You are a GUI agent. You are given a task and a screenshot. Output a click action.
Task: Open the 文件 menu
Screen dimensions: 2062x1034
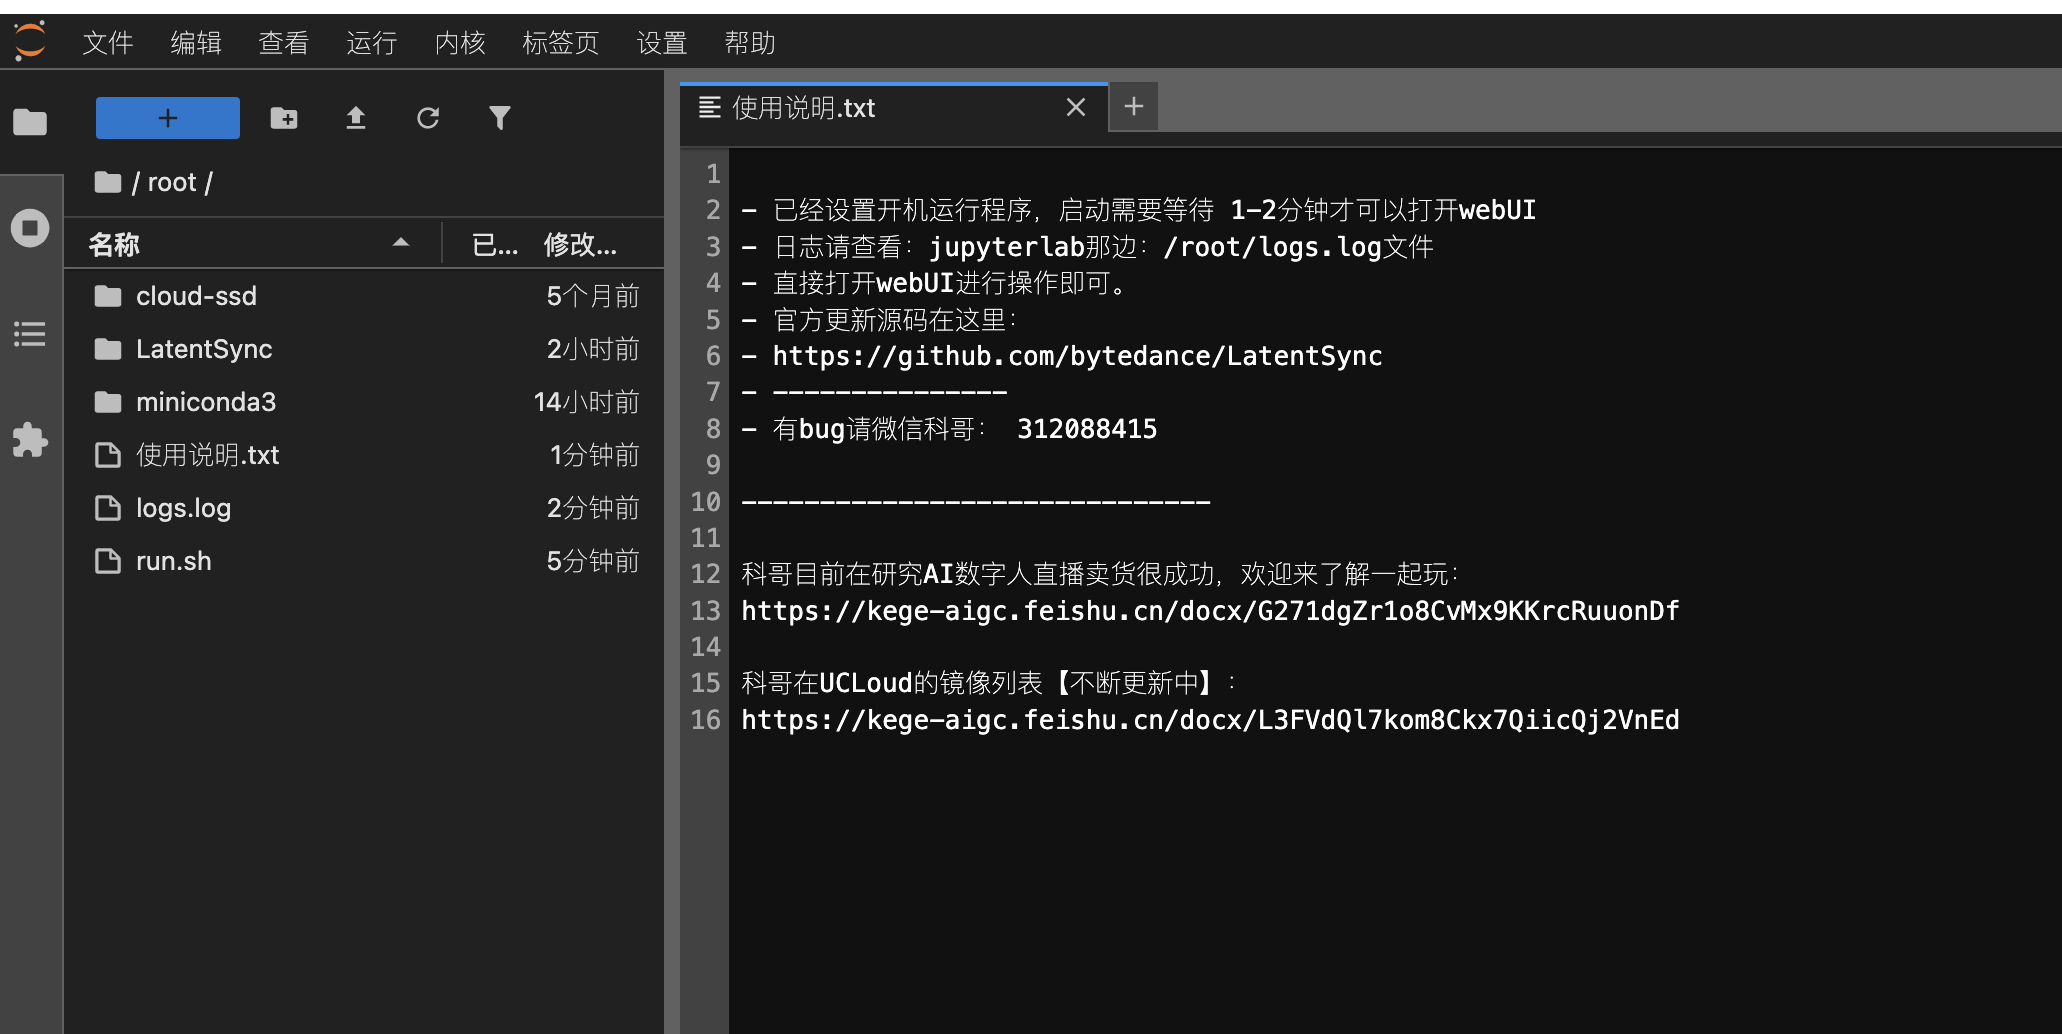108,43
